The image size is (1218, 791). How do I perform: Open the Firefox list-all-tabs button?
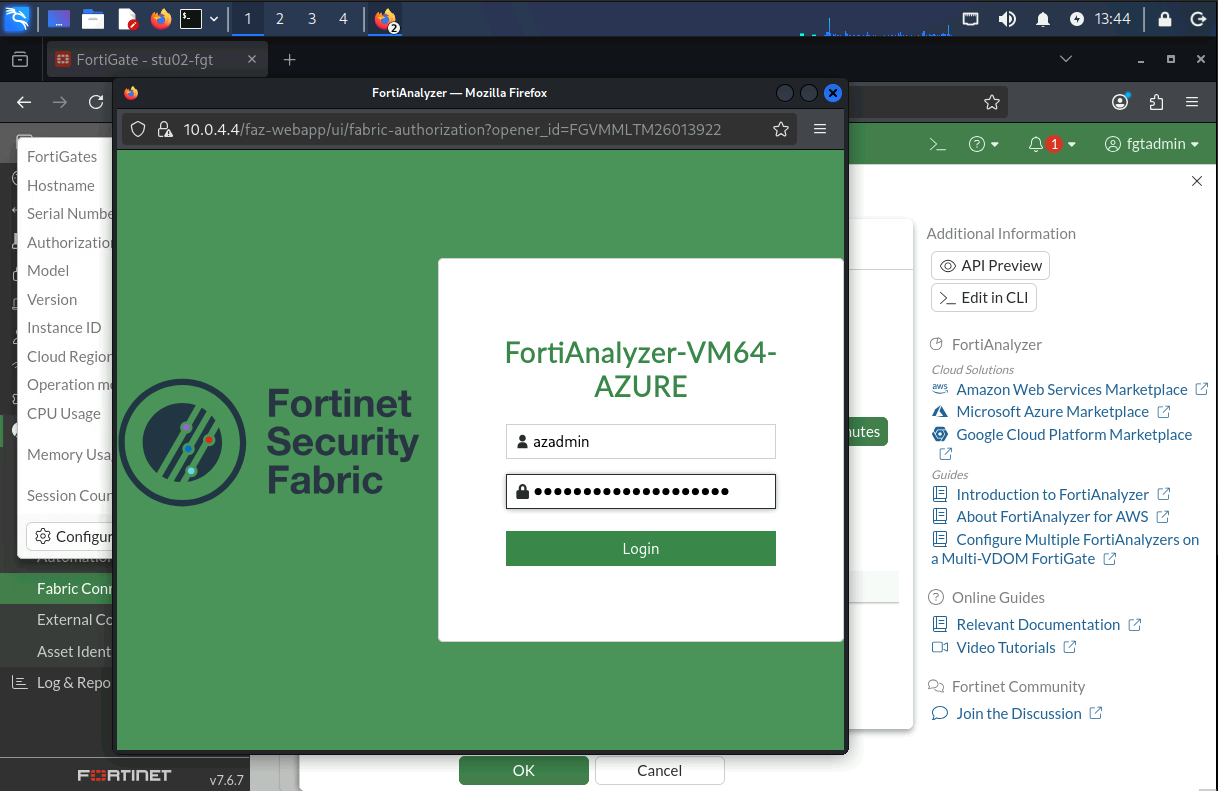[x=1067, y=60]
